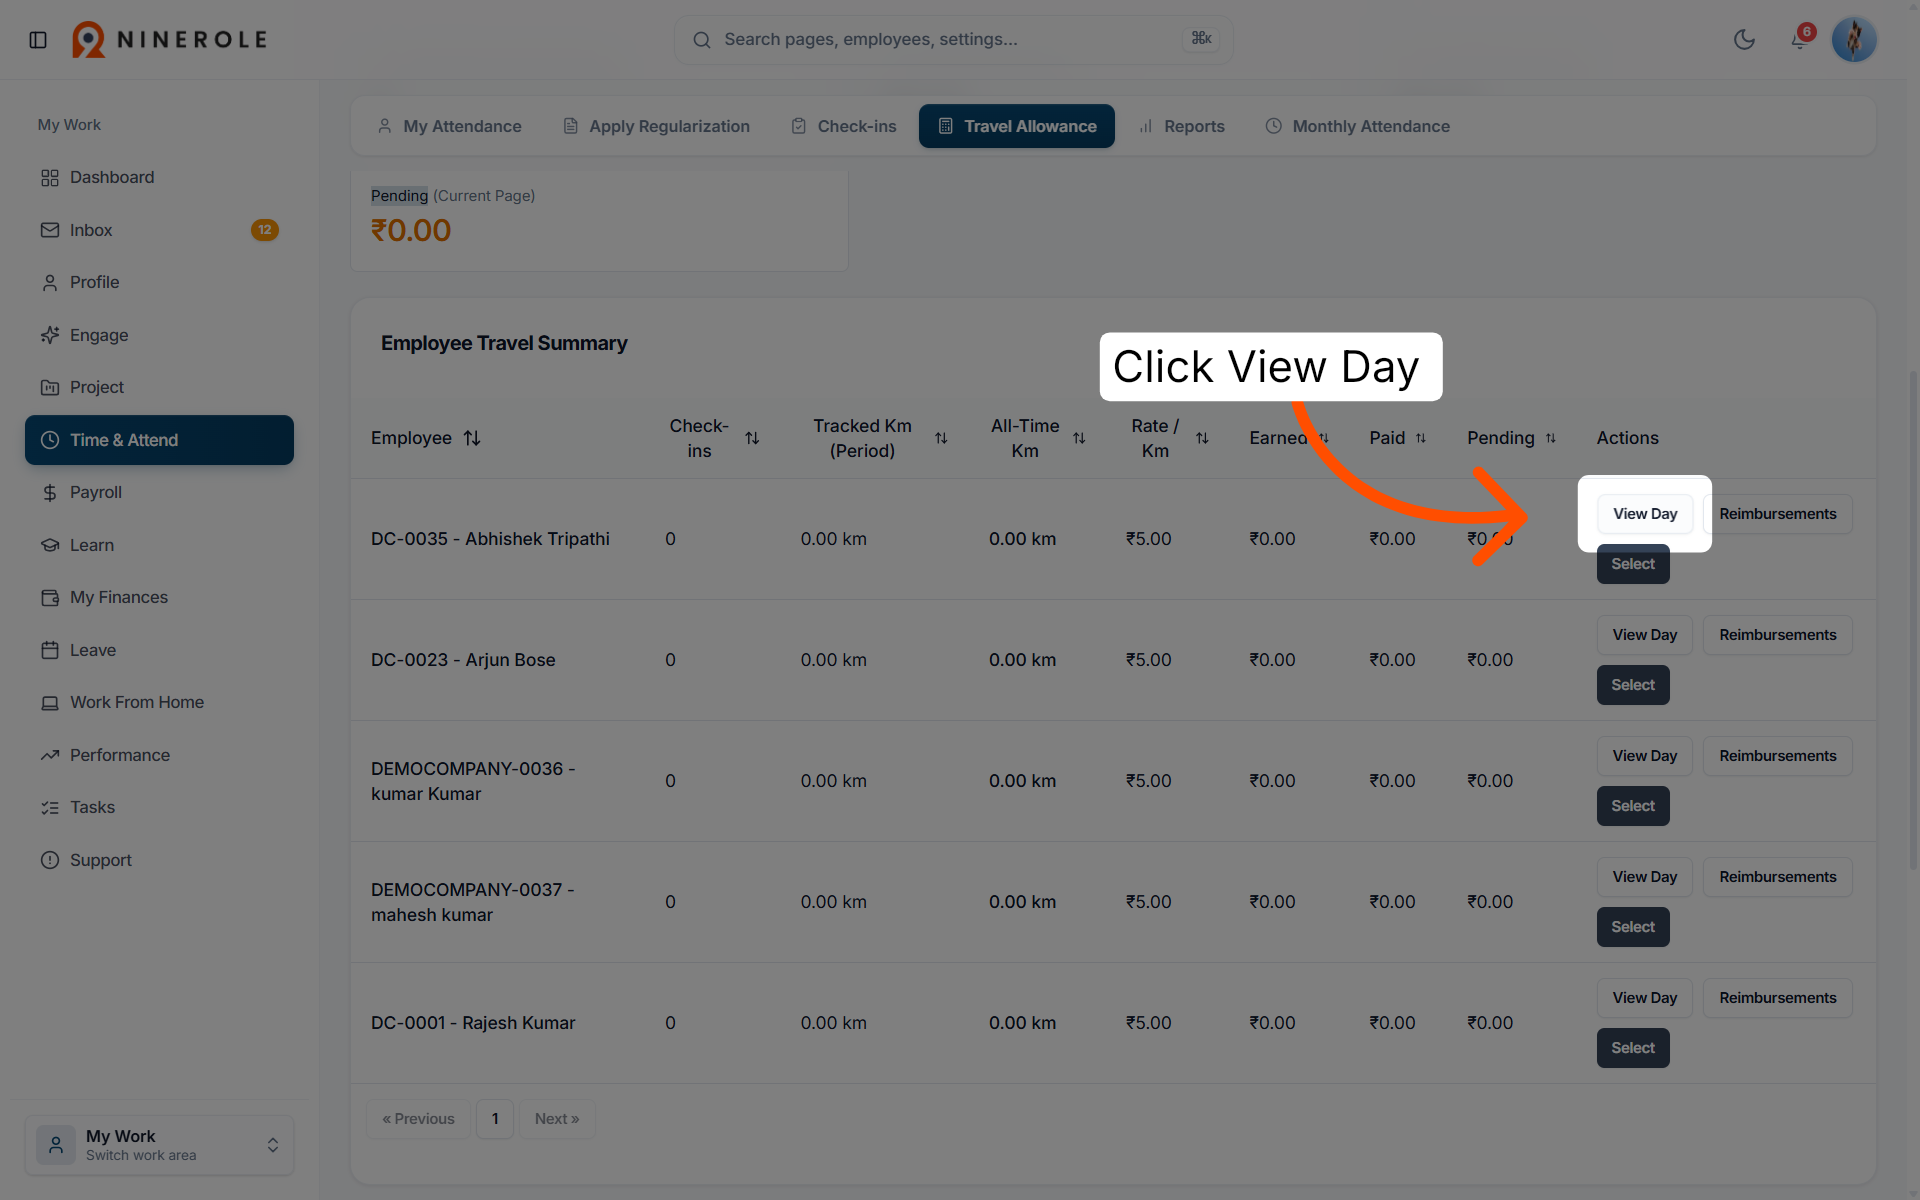1920x1200 pixels.
Task: Select the Travel Allowance tab
Action: pyautogui.click(x=1017, y=126)
